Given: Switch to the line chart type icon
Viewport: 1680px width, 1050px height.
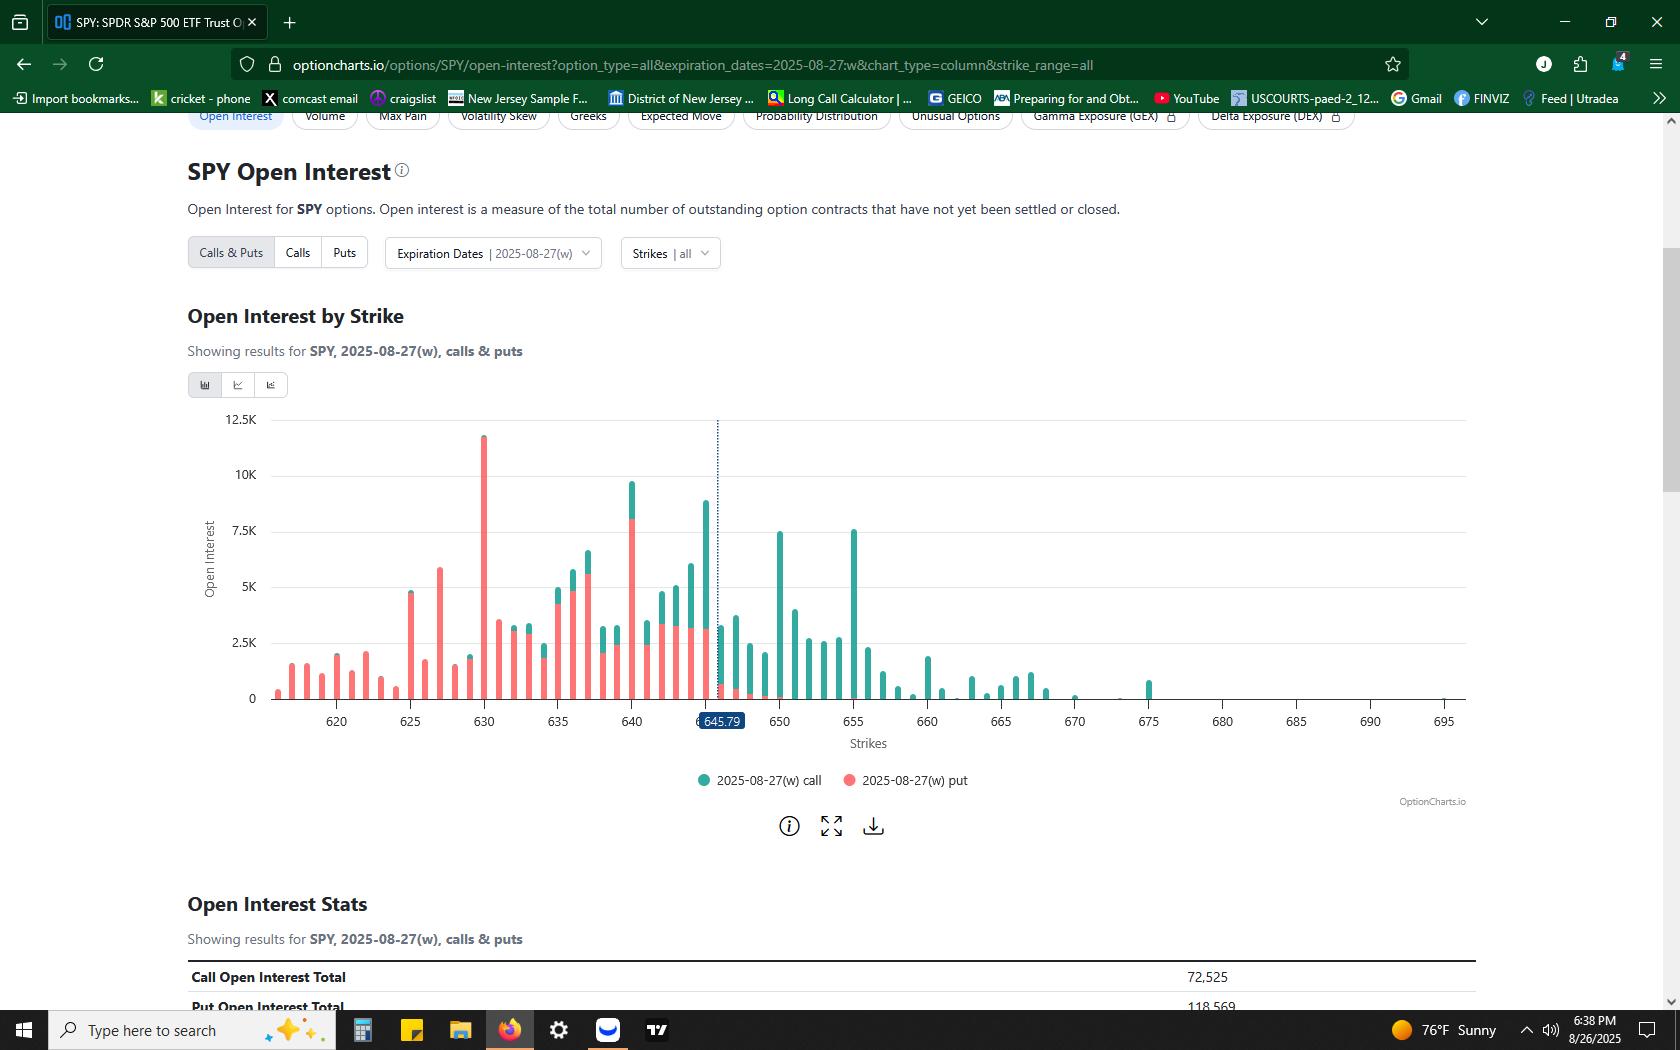Looking at the screenshot, I should [238, 385].
